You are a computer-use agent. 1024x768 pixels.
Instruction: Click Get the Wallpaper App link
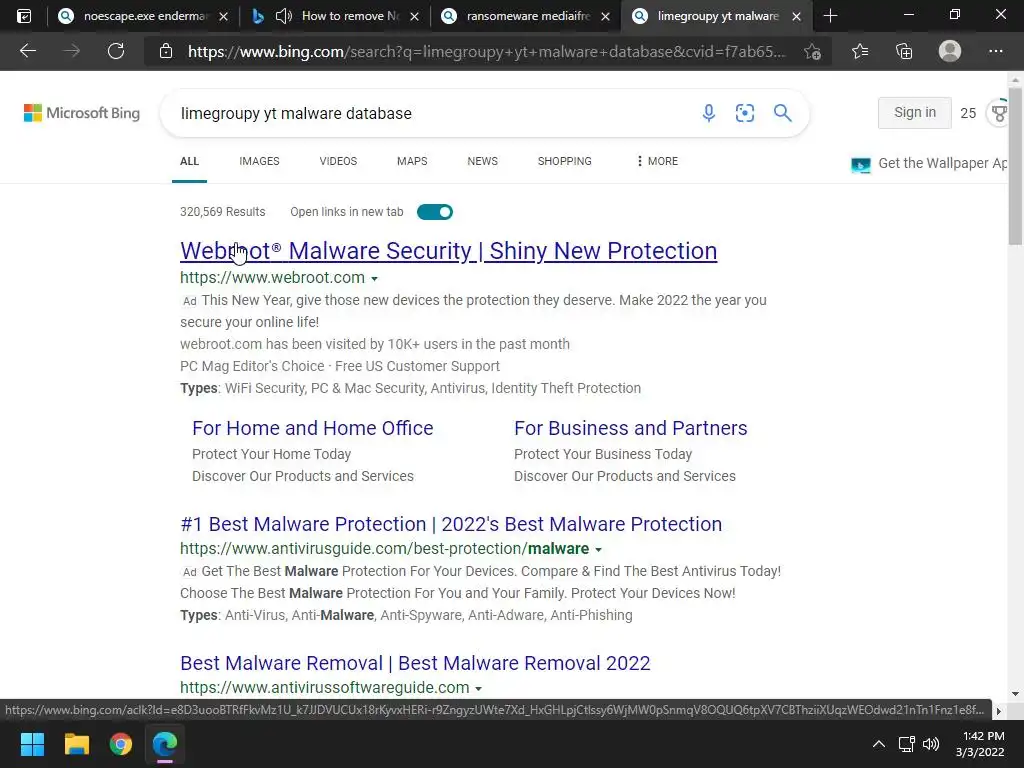[929, 163]
